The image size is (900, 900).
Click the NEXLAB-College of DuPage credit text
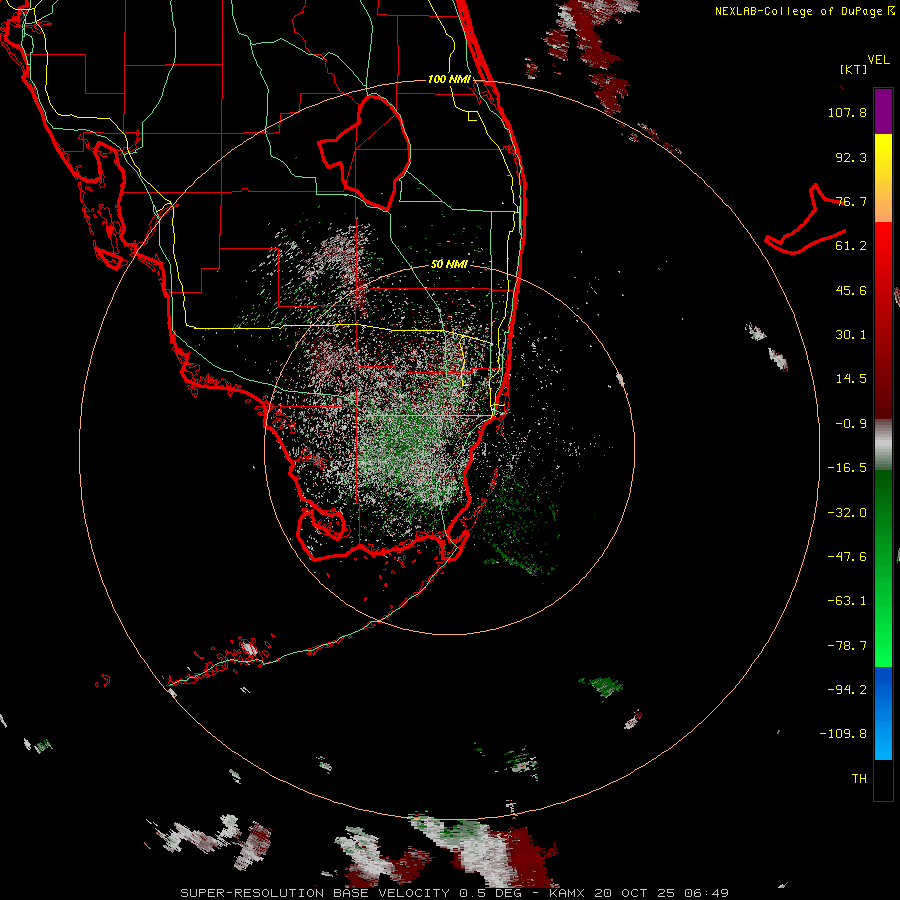point(804,11)
